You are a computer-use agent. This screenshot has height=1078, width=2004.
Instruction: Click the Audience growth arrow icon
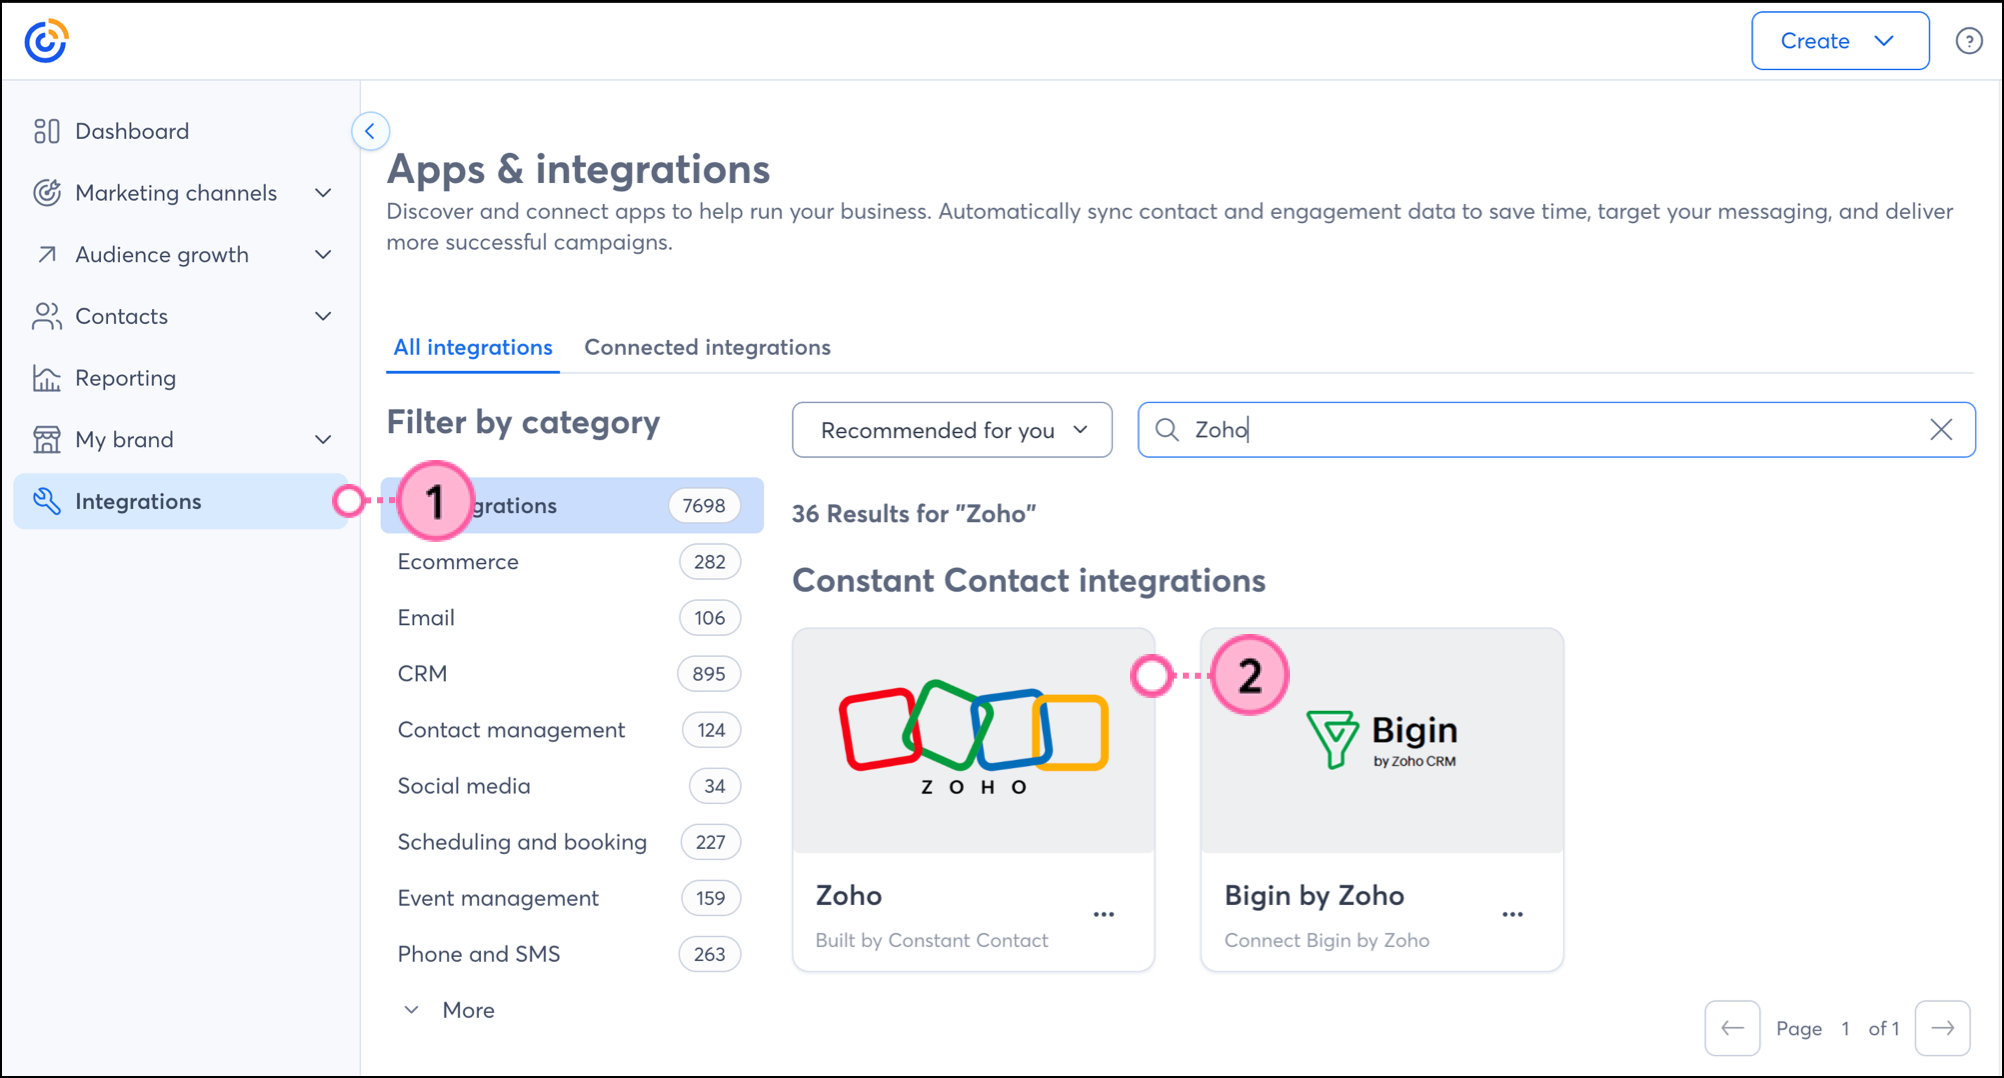click(x=46, y=255)
